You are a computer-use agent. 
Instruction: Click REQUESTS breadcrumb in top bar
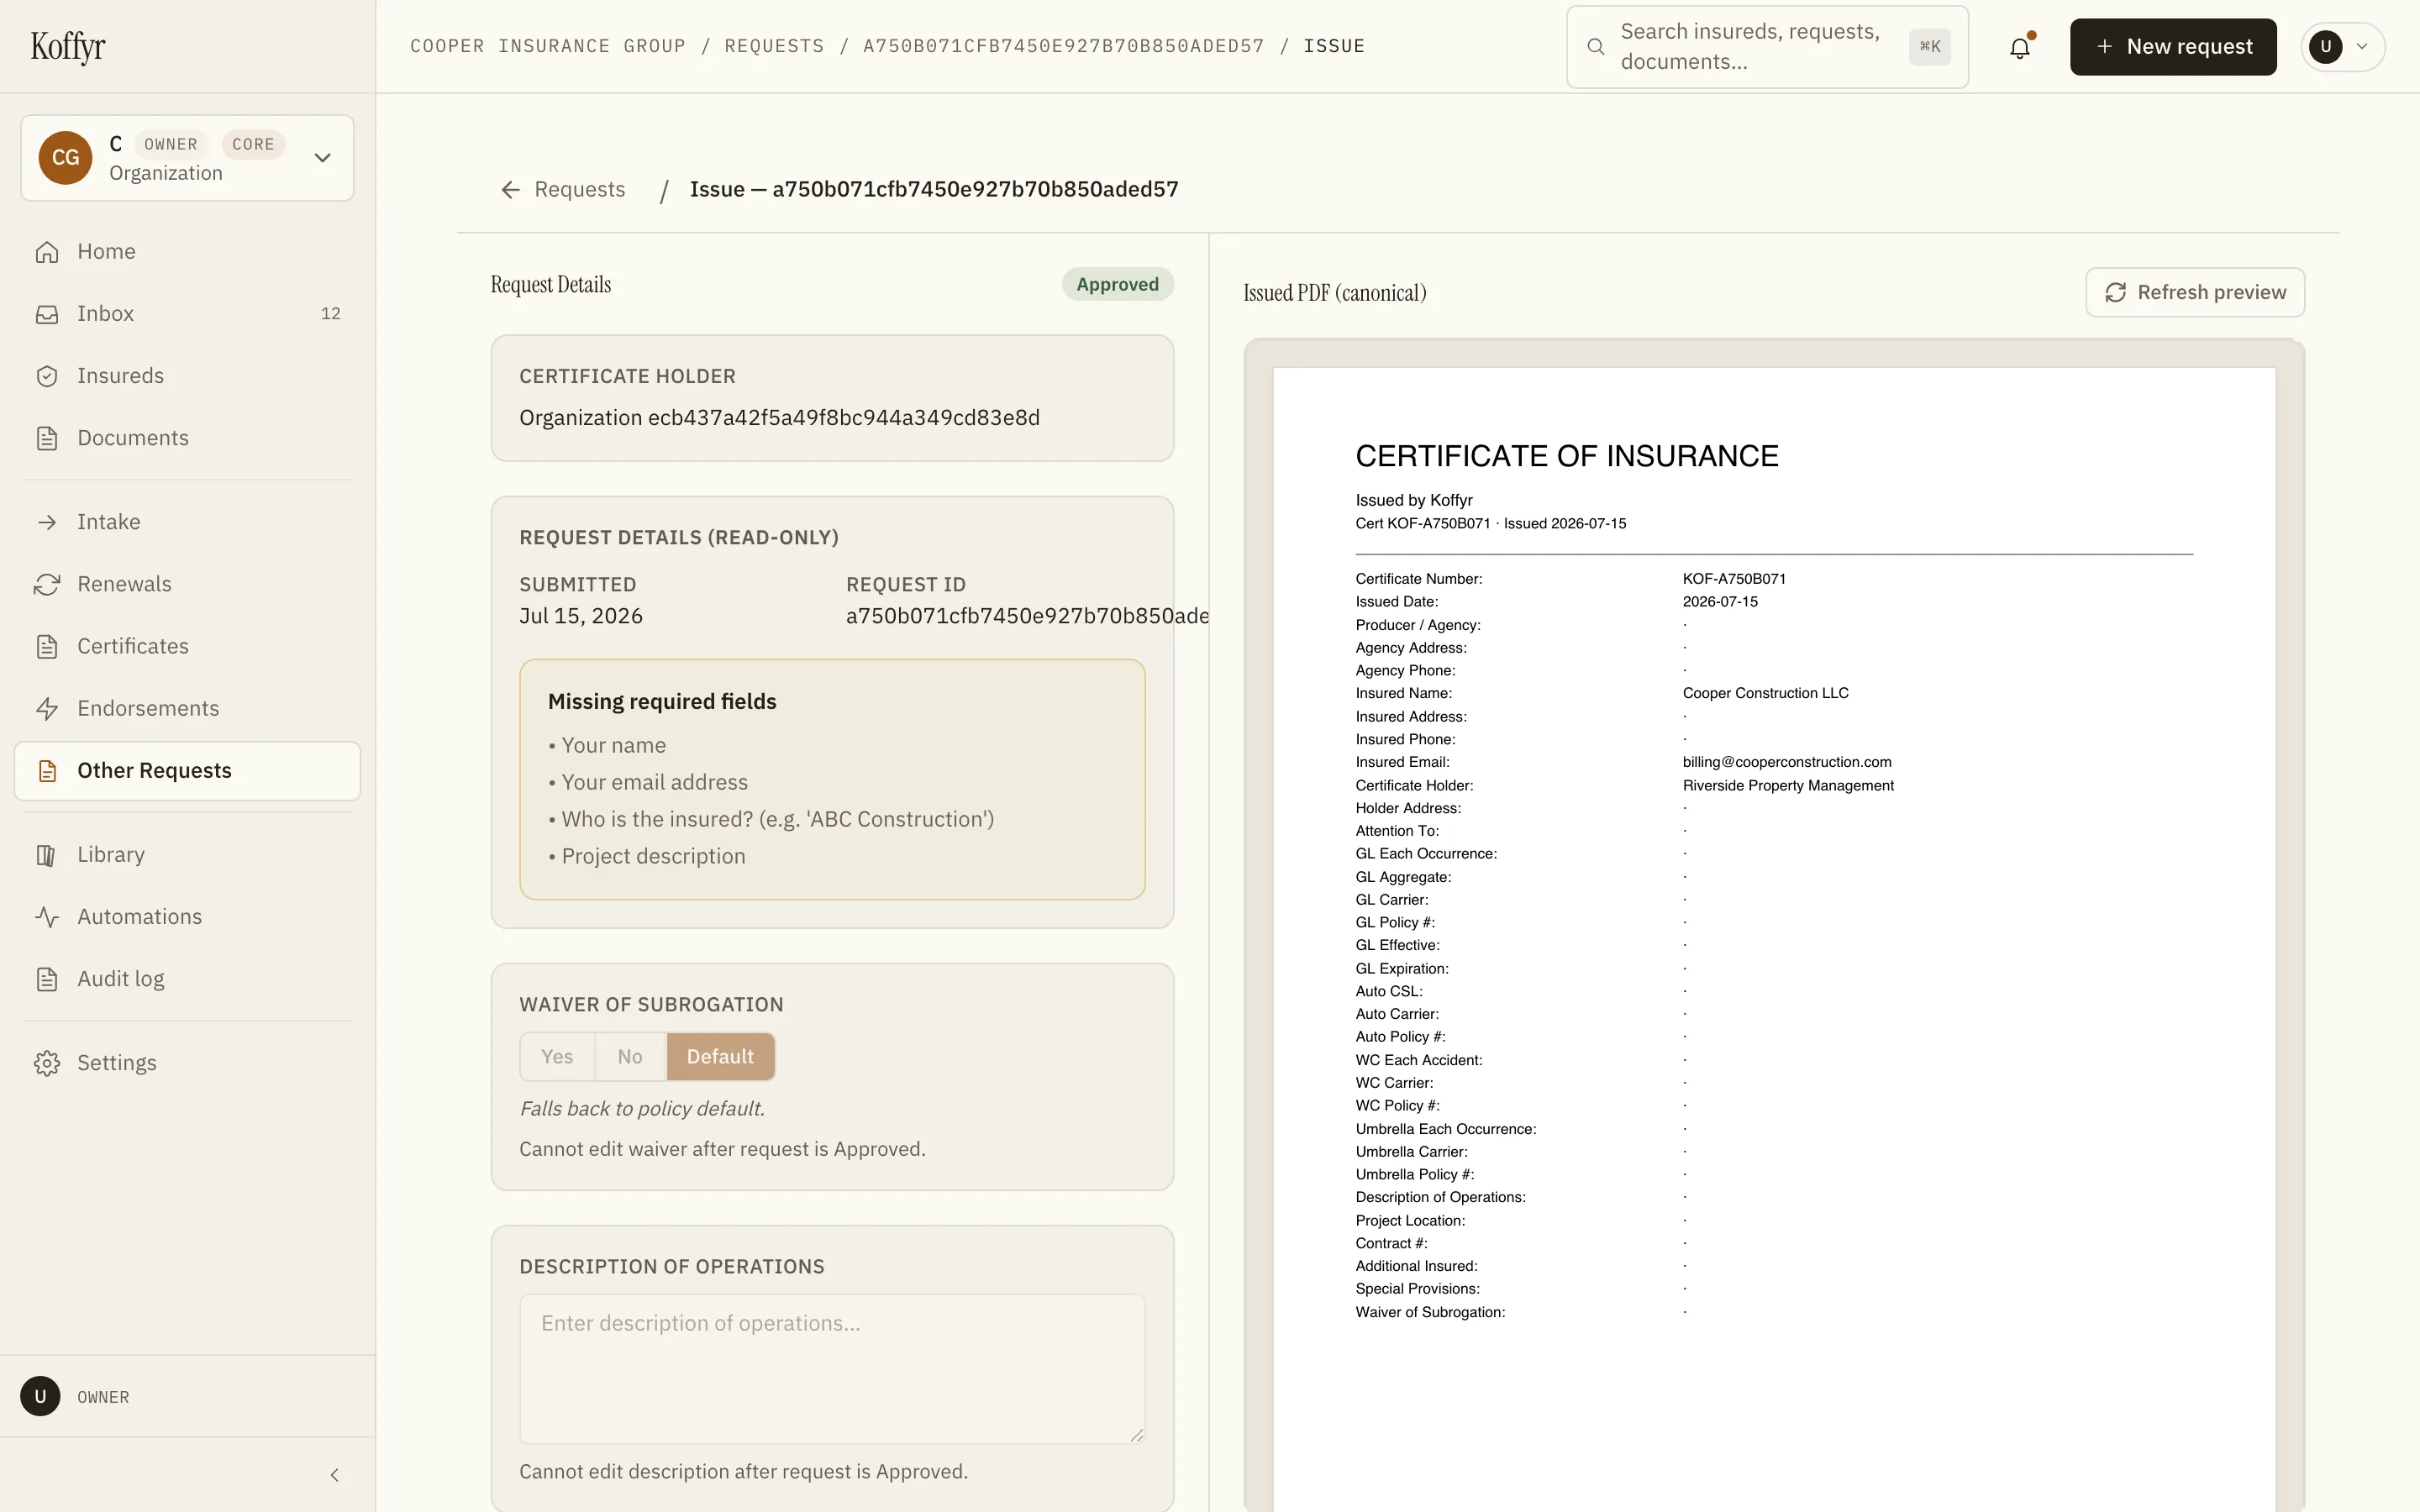774,47
